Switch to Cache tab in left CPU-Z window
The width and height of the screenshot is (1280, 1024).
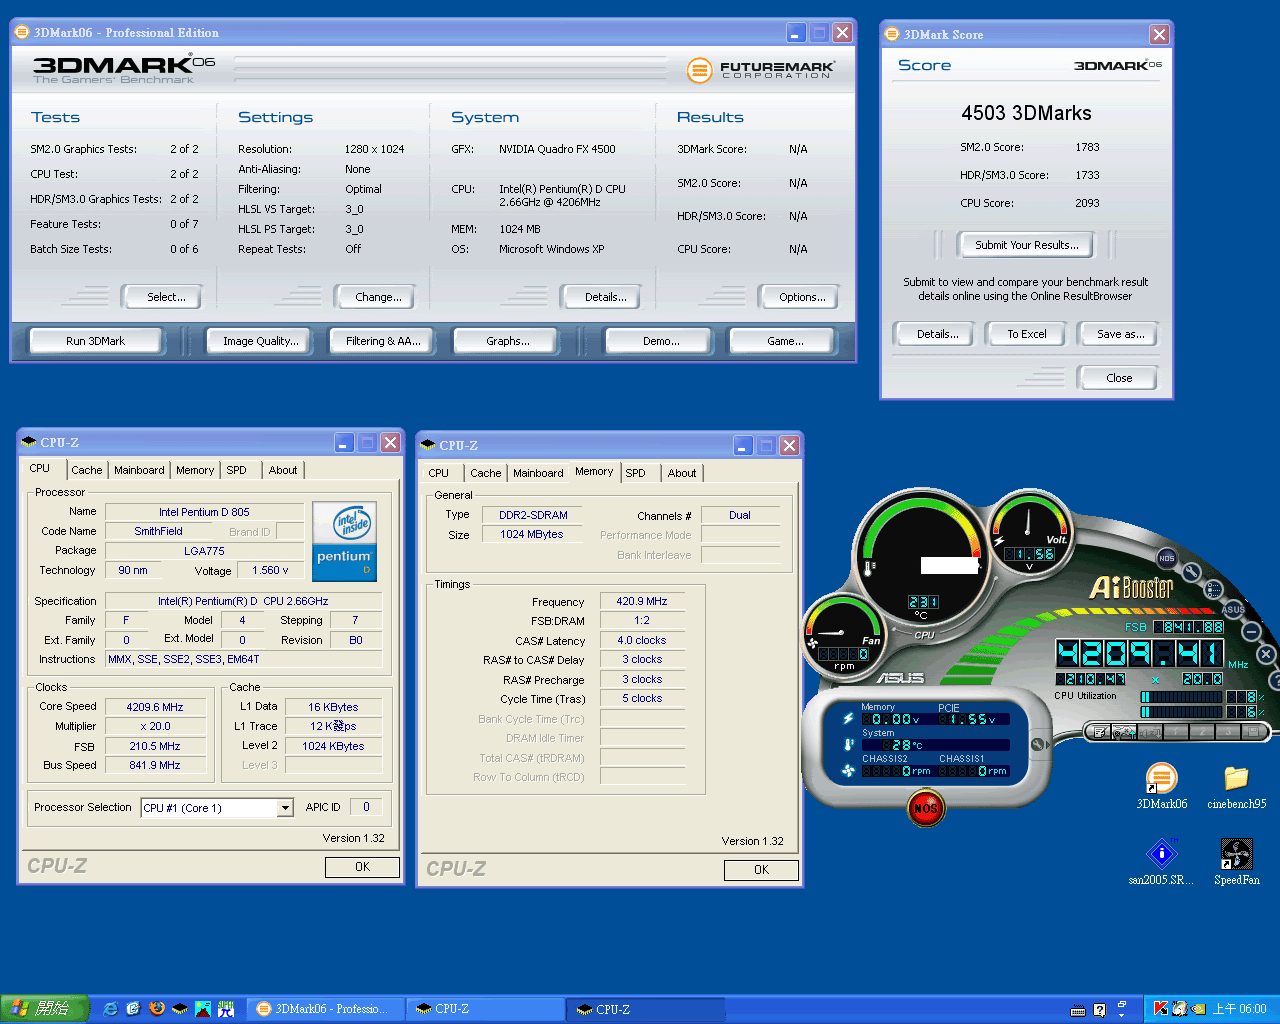point(86,470)
